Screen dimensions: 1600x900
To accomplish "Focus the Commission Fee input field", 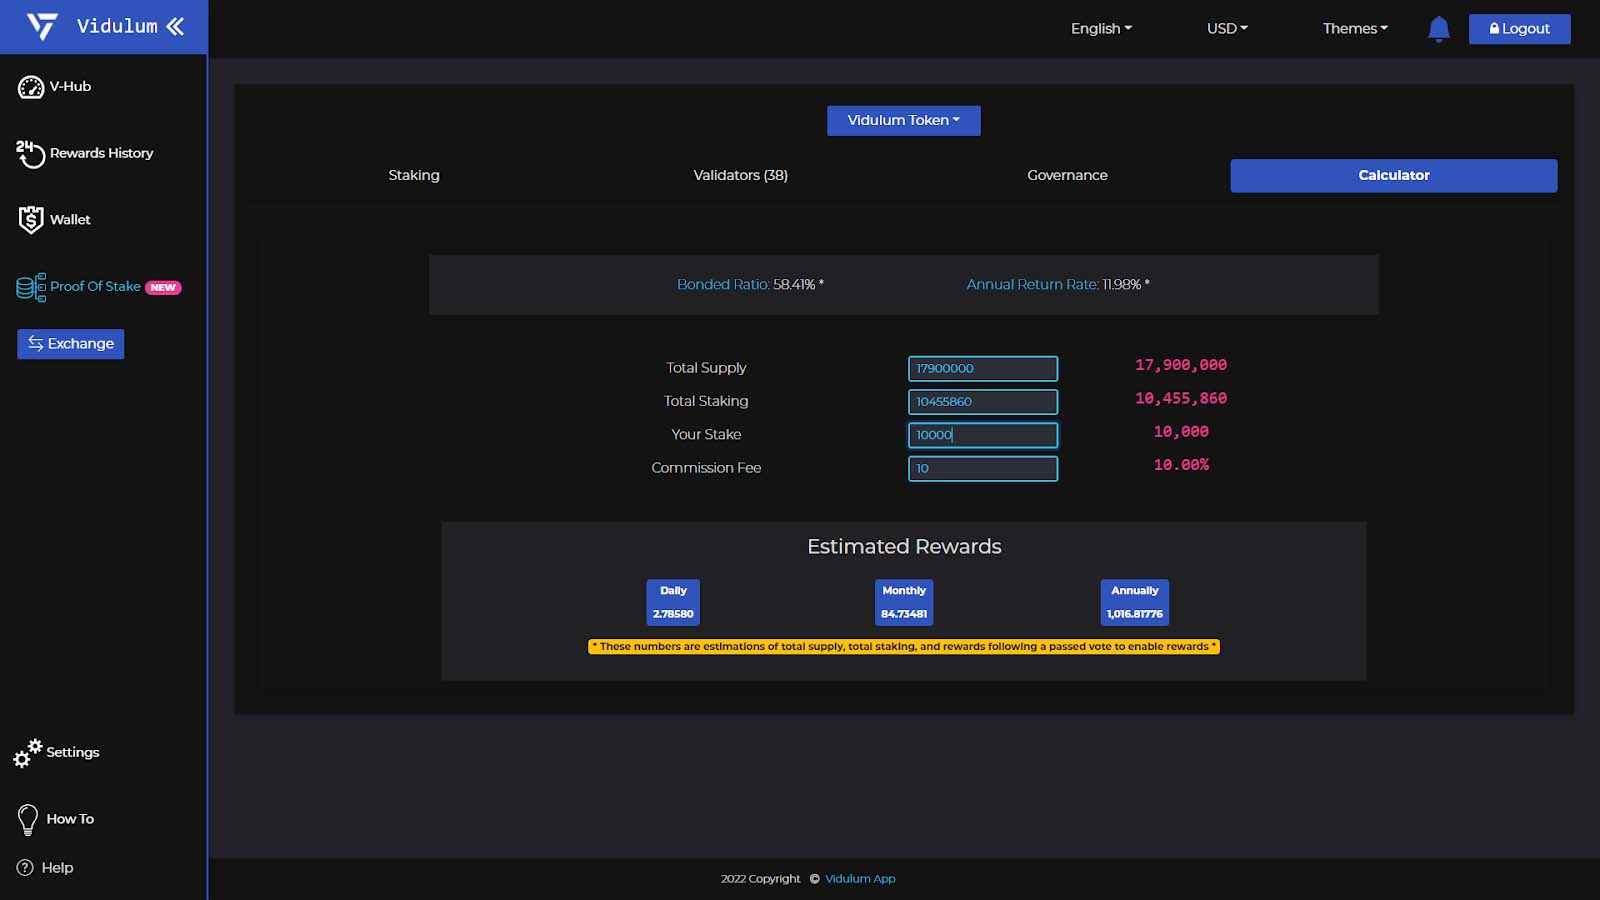I will (x=983, y=468).
